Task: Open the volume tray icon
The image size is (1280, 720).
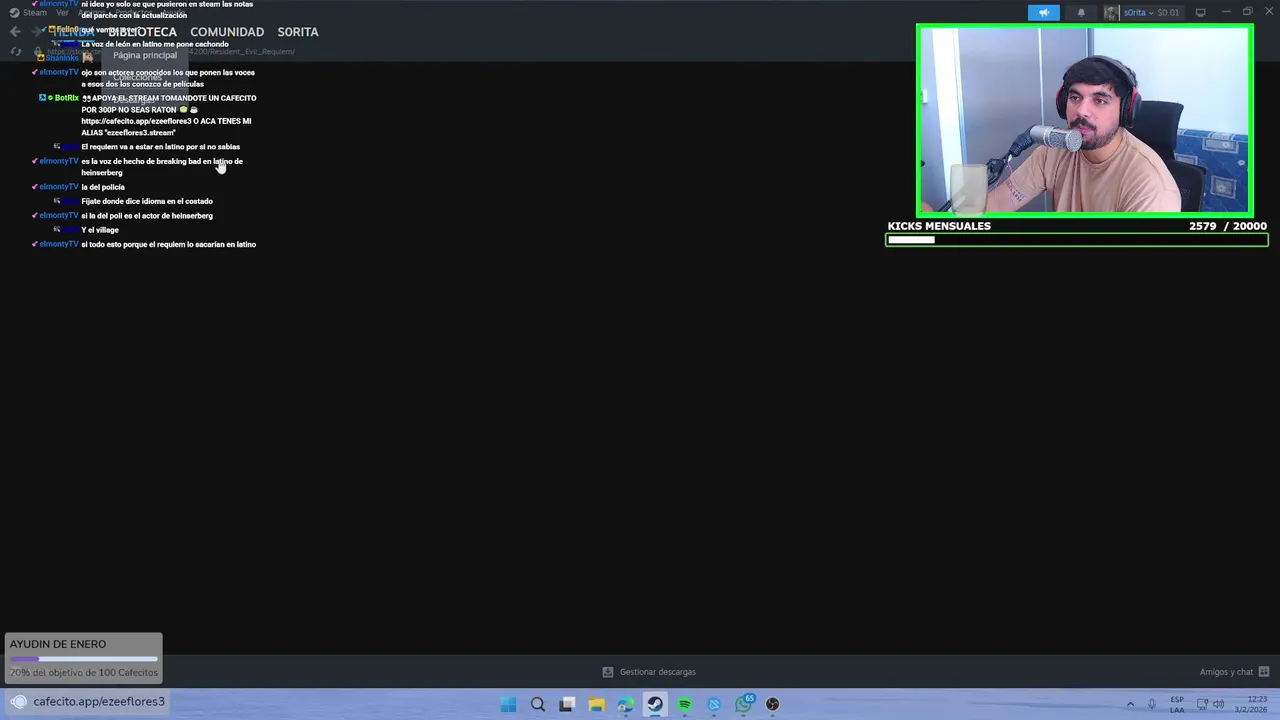Action: click(x=1218, y=704)
